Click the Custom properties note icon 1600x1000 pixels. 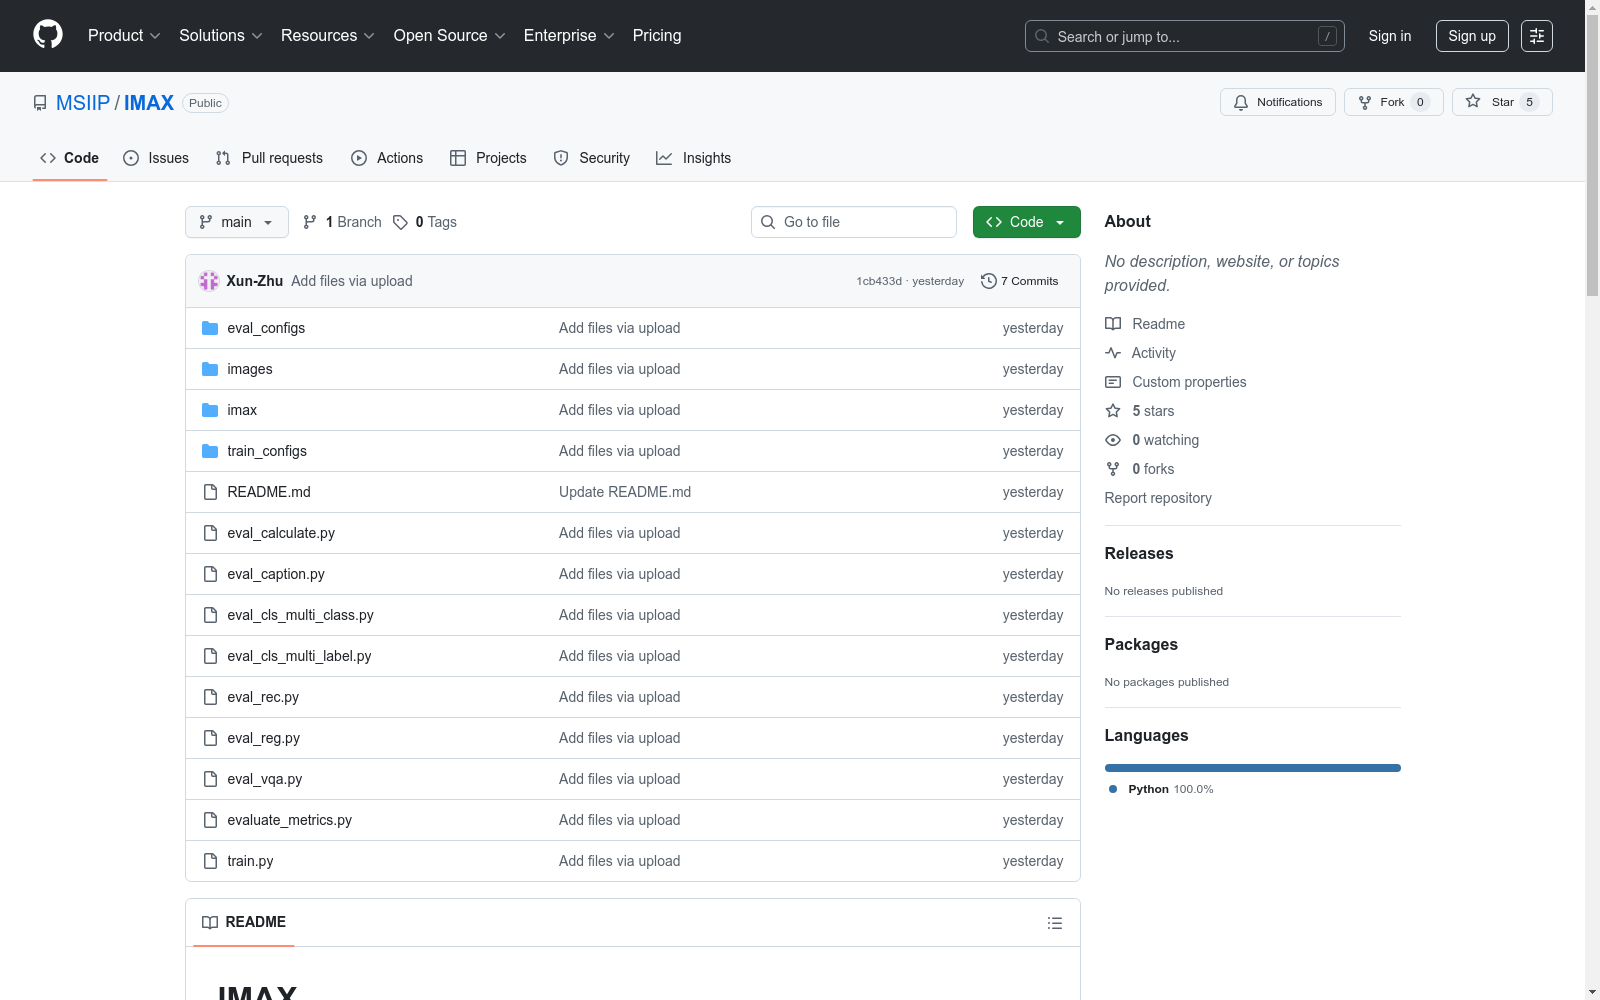coord(1113,382)
